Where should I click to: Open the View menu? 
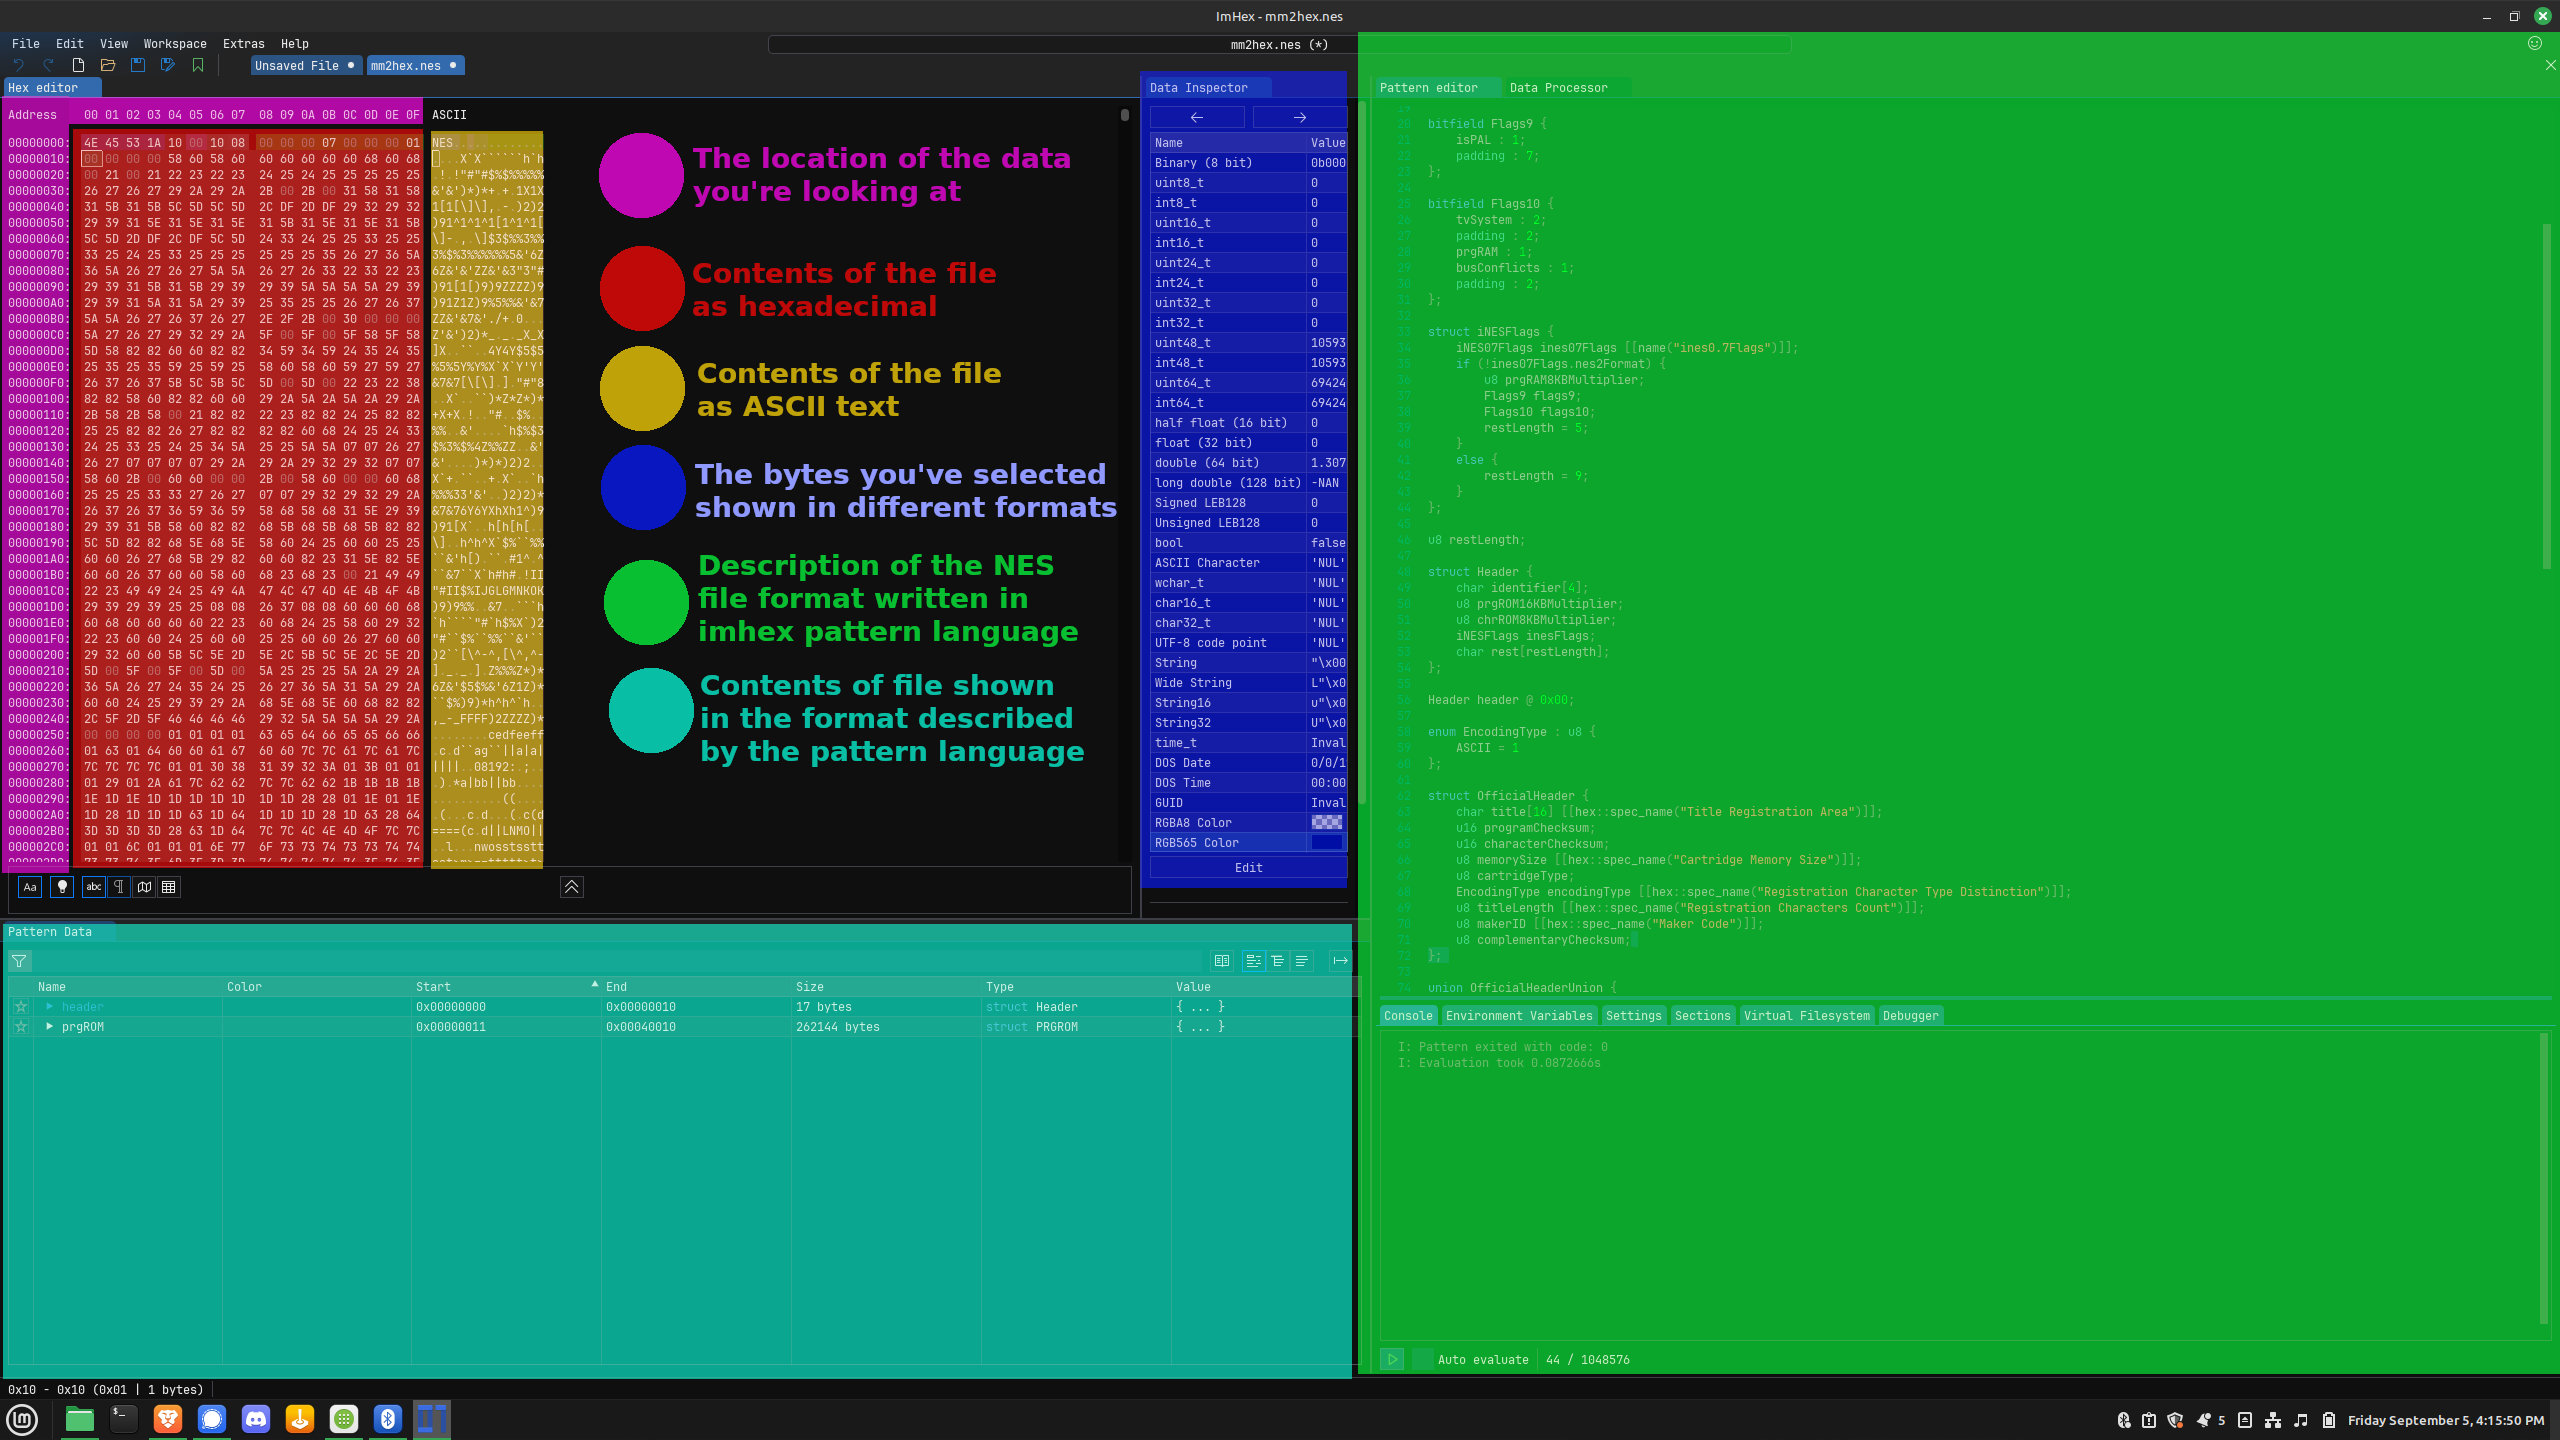click(x=114, y=44)
